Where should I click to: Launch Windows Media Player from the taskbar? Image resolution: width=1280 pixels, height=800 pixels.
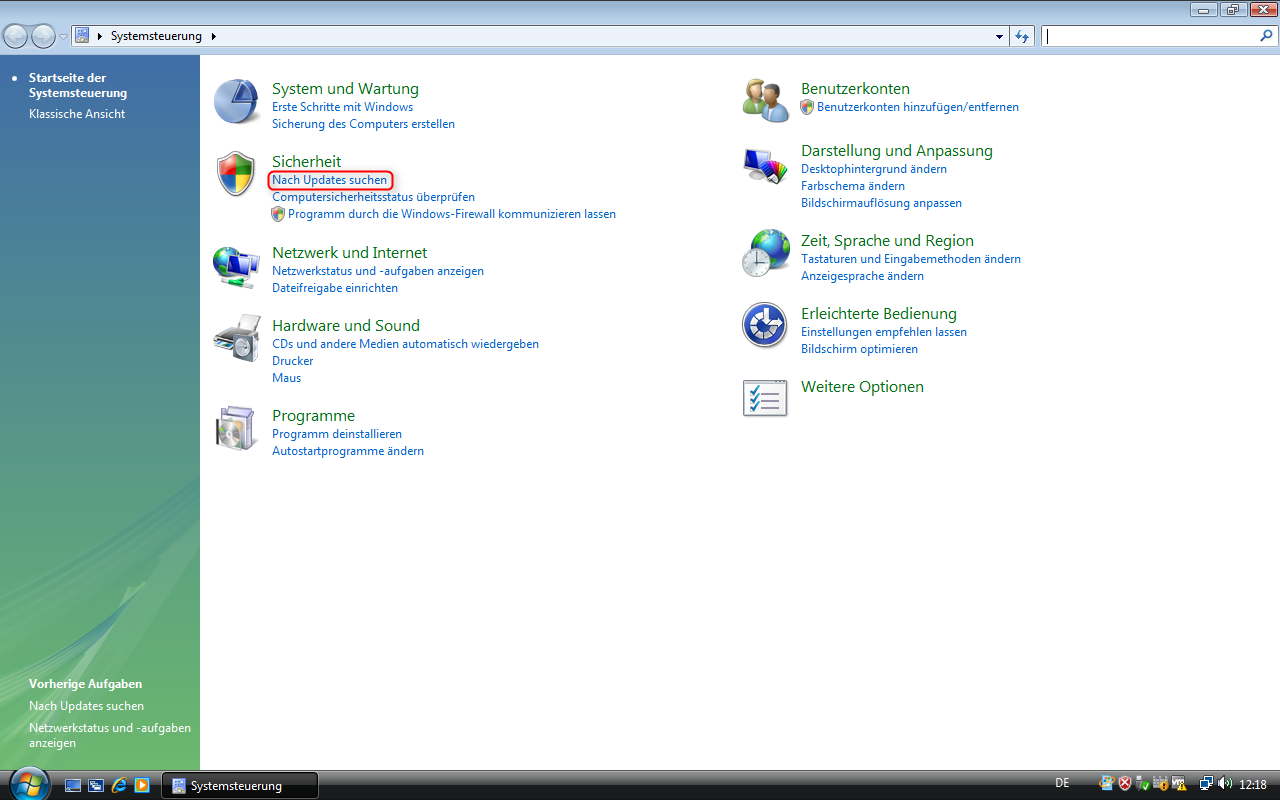point(143,785)
